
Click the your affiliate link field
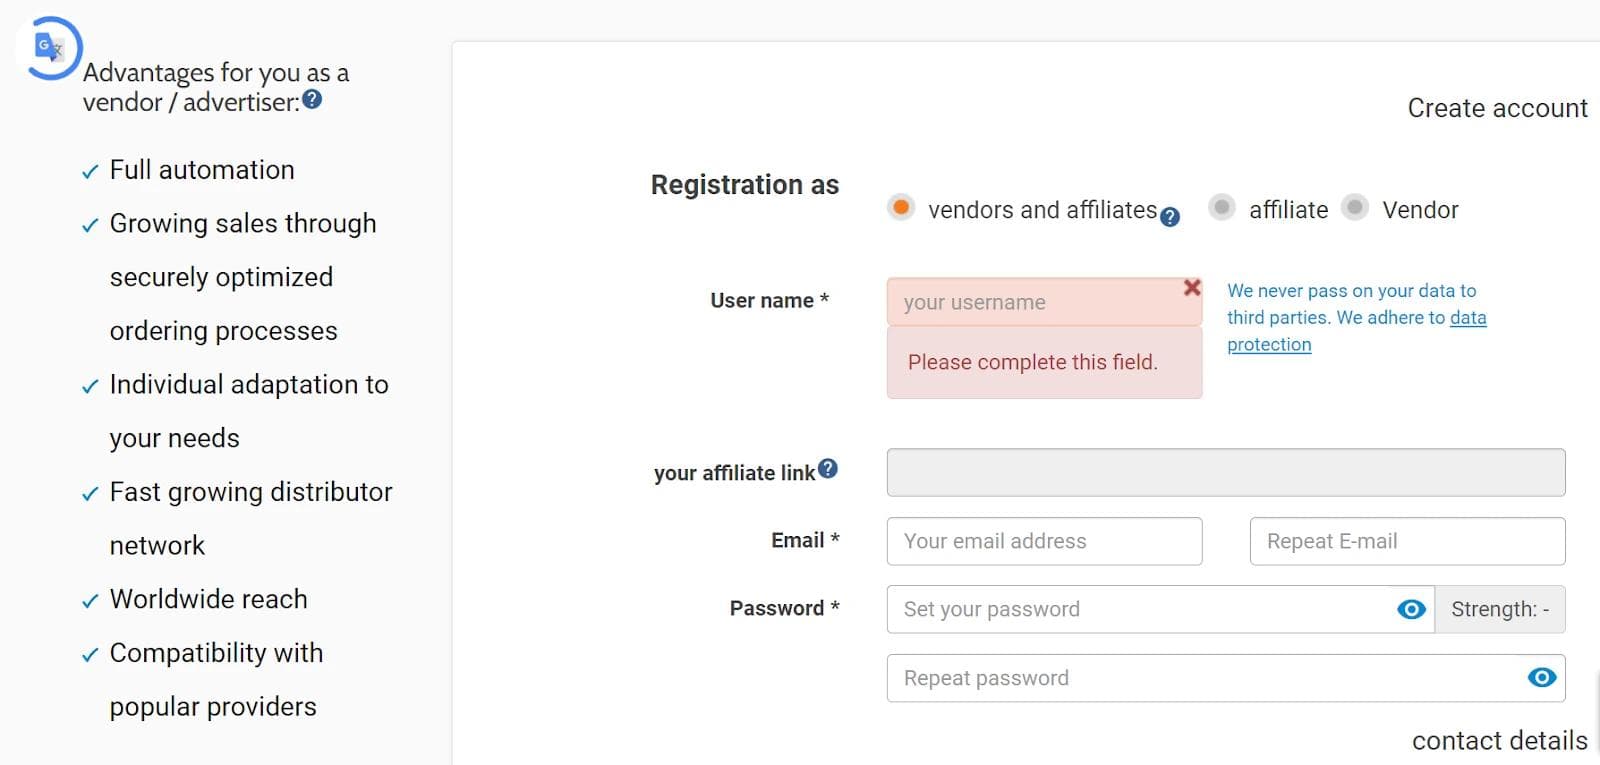pos(1225,472)
